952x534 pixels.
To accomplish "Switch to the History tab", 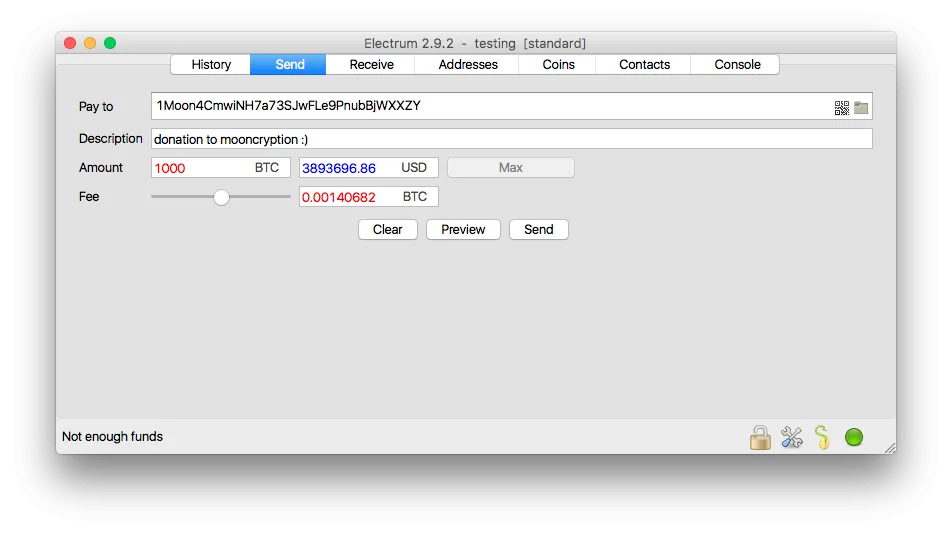I will click(211, 64).
